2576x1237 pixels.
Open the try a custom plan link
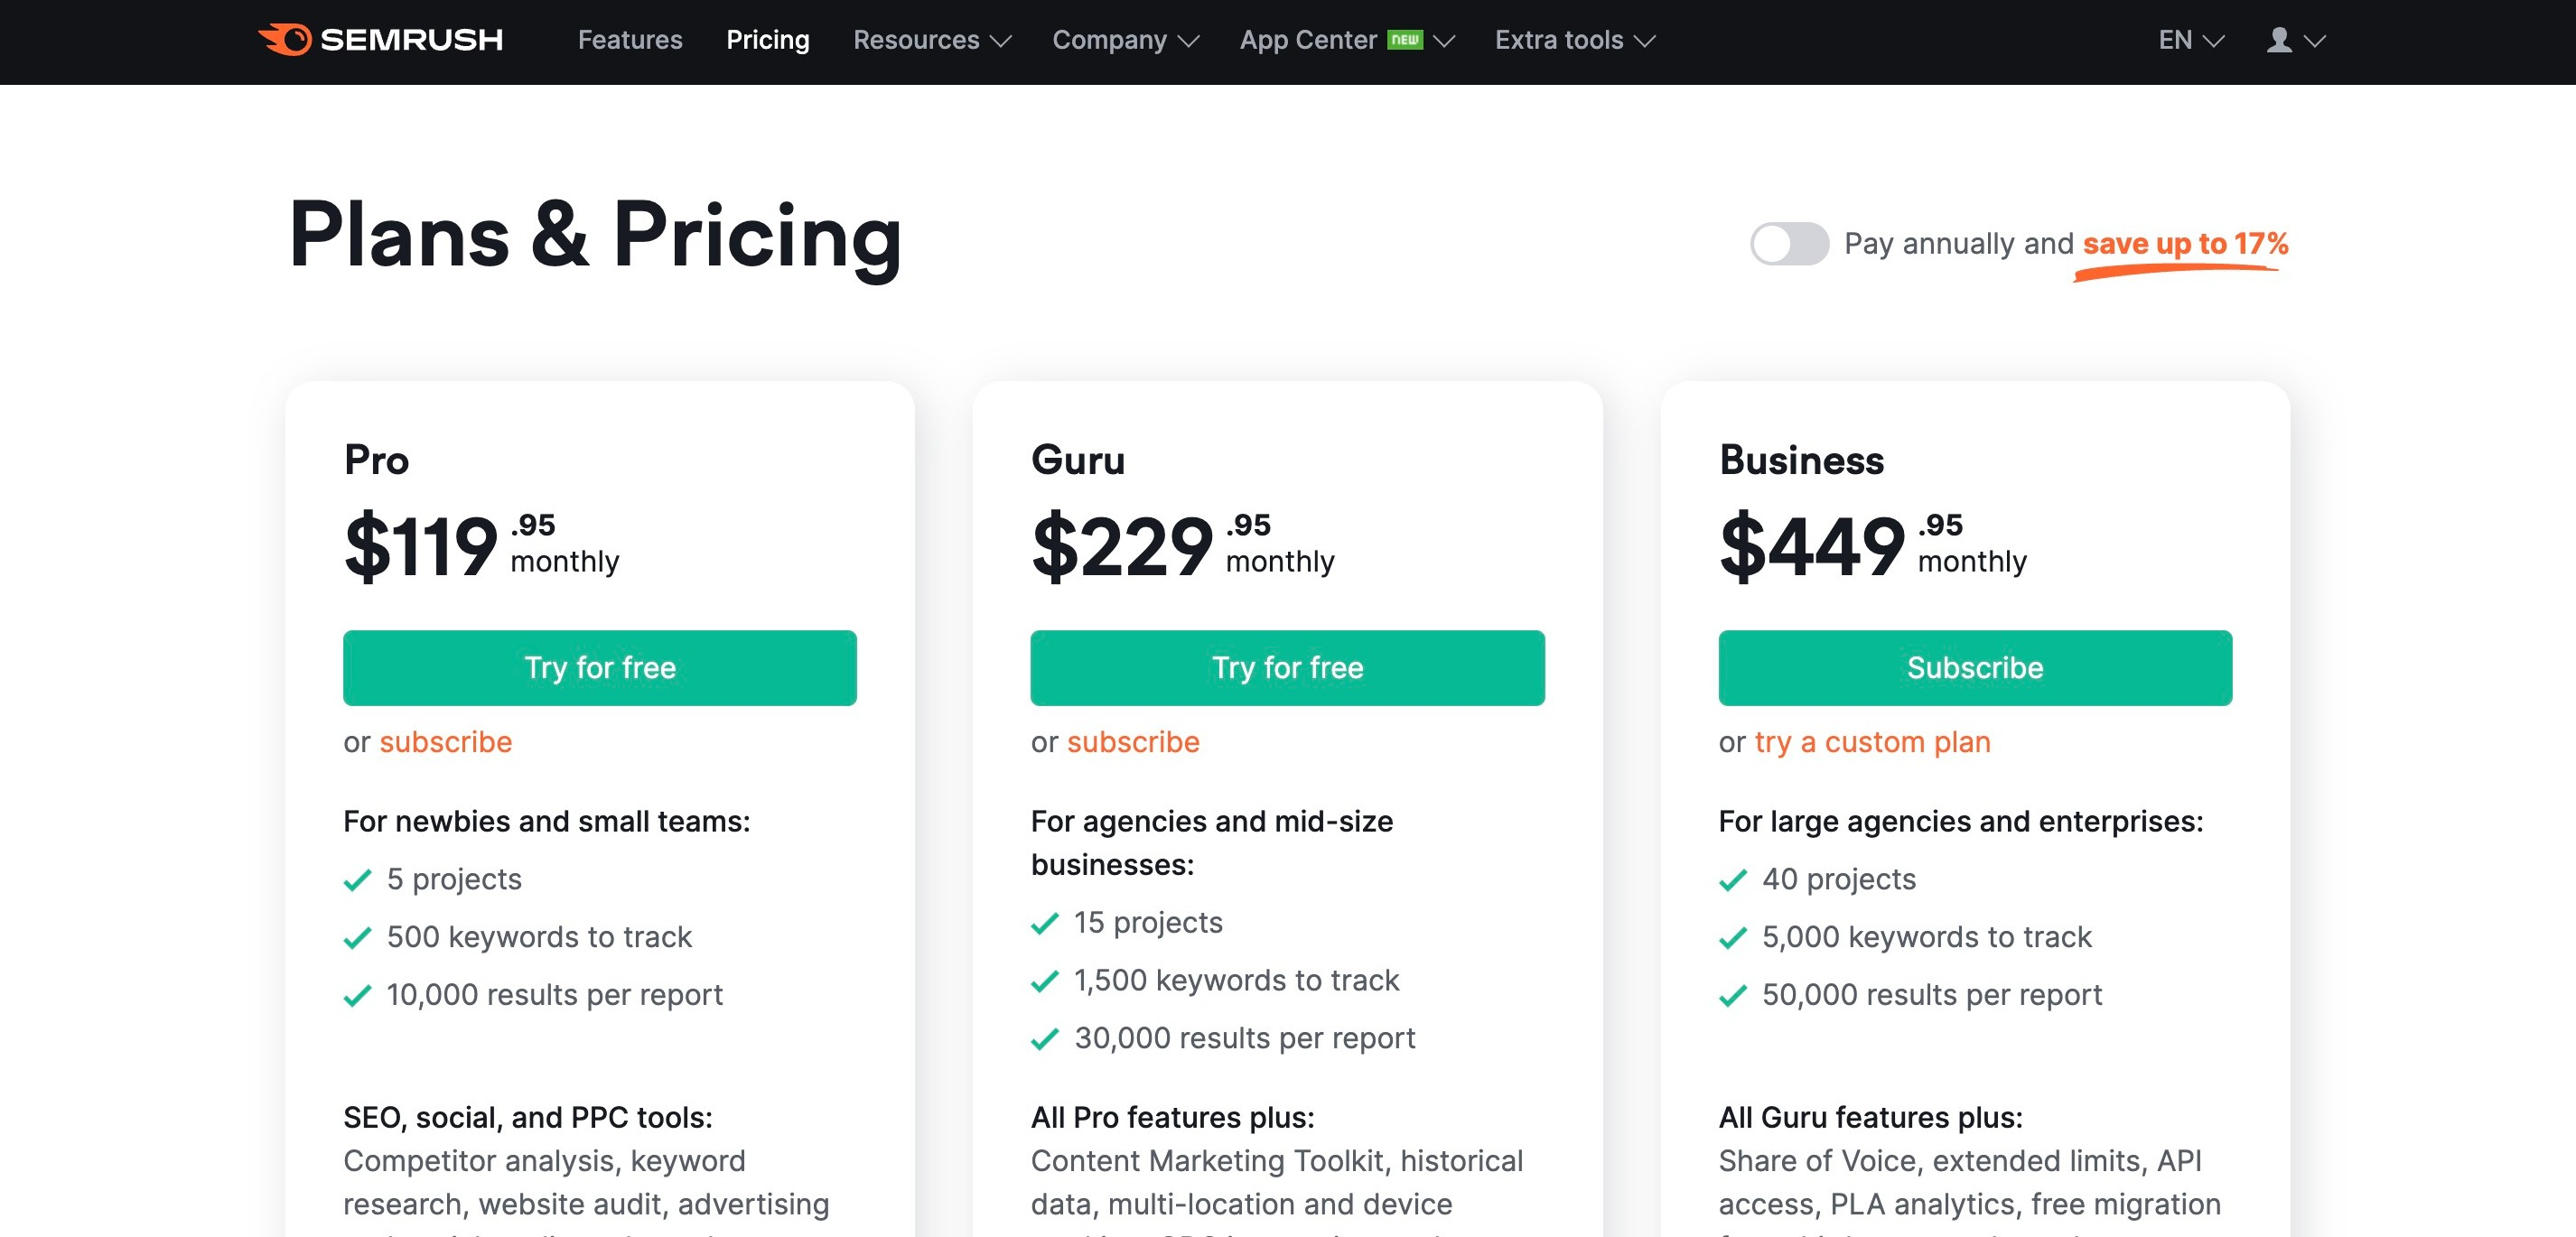[1873, 741]
